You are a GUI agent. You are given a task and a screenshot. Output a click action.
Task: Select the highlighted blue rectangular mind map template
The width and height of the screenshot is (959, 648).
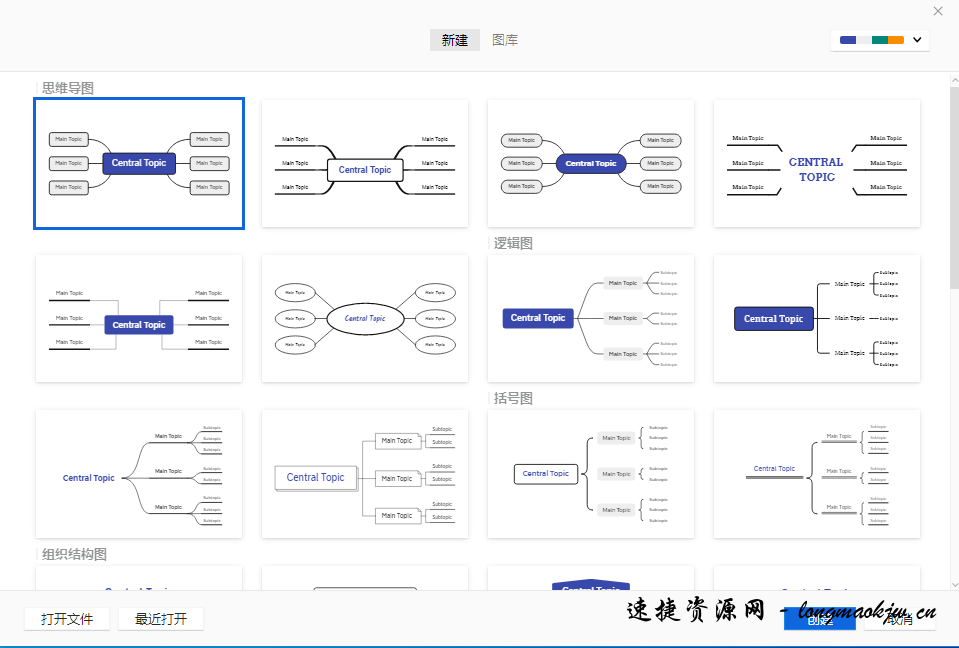click(x=139, y=164)
